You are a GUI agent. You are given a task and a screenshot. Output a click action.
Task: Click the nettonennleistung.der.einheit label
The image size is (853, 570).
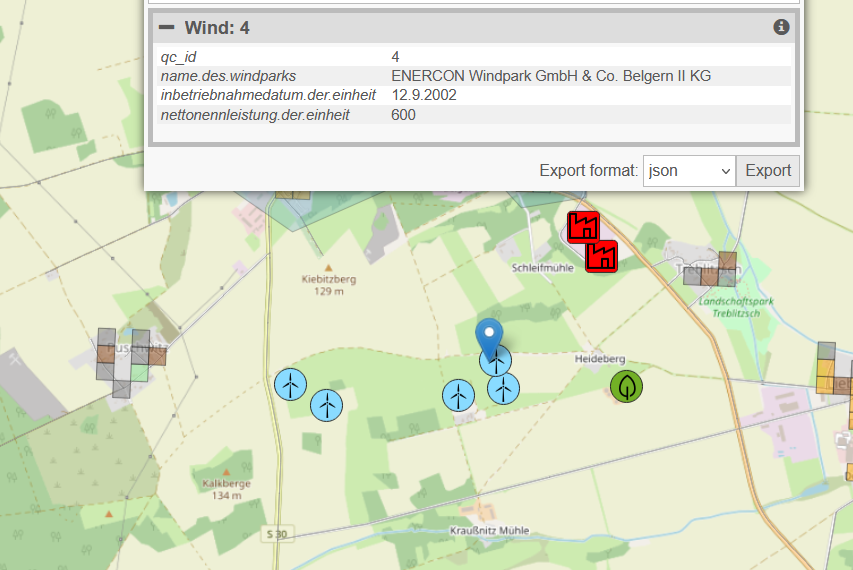[x=255, y=115]
